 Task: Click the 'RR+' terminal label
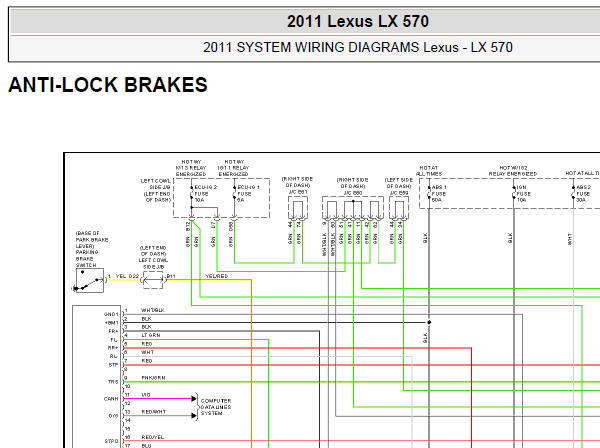coord(113,348)
